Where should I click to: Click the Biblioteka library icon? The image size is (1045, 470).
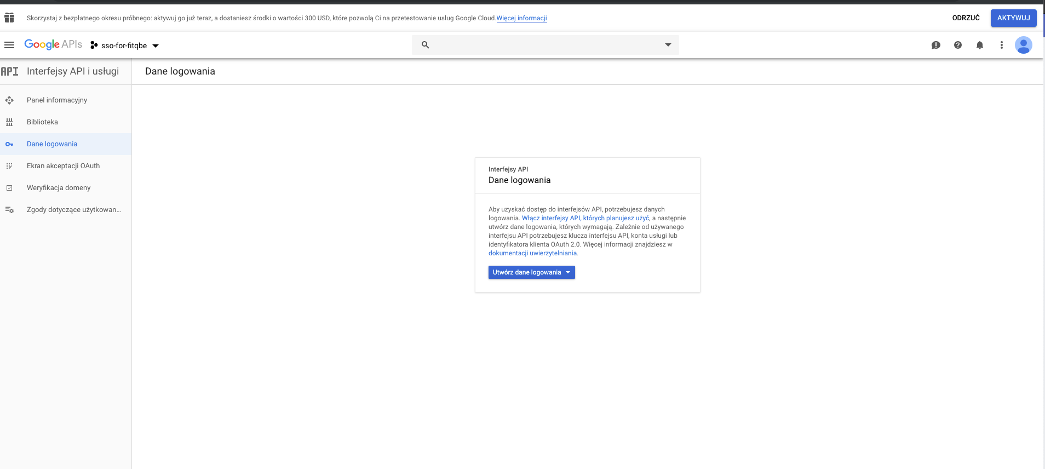9,122
